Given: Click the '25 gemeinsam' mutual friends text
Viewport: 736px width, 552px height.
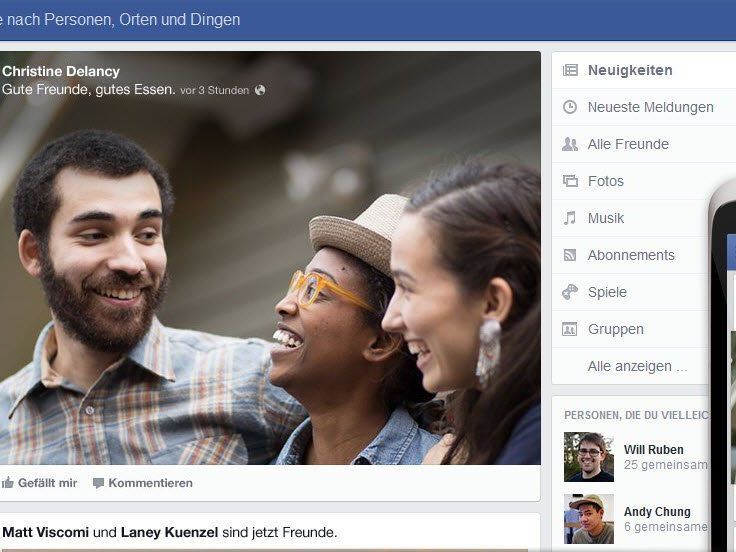Looking at the screenshot, I should pos(666,465).
